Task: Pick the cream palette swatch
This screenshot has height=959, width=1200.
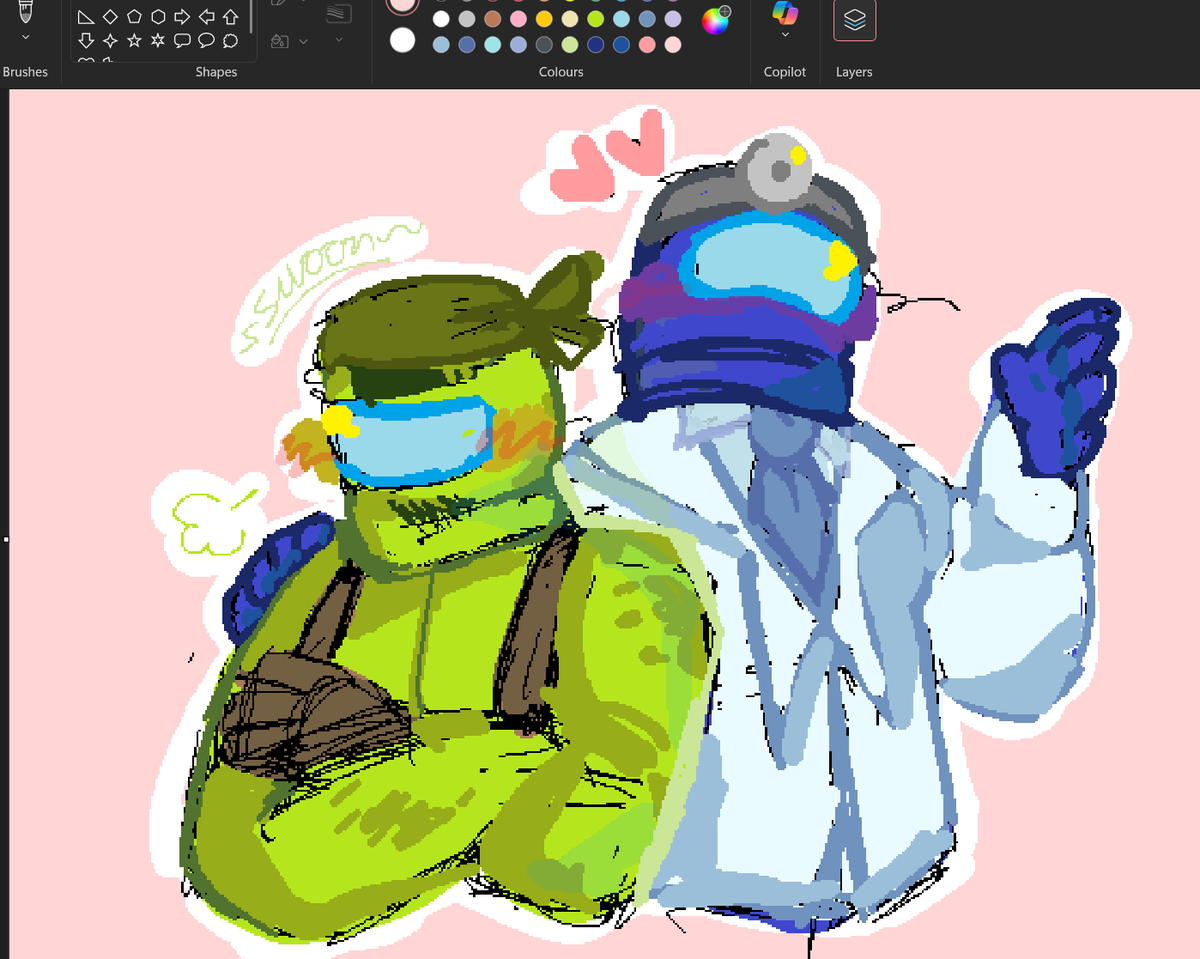Action: coord(570,19)
